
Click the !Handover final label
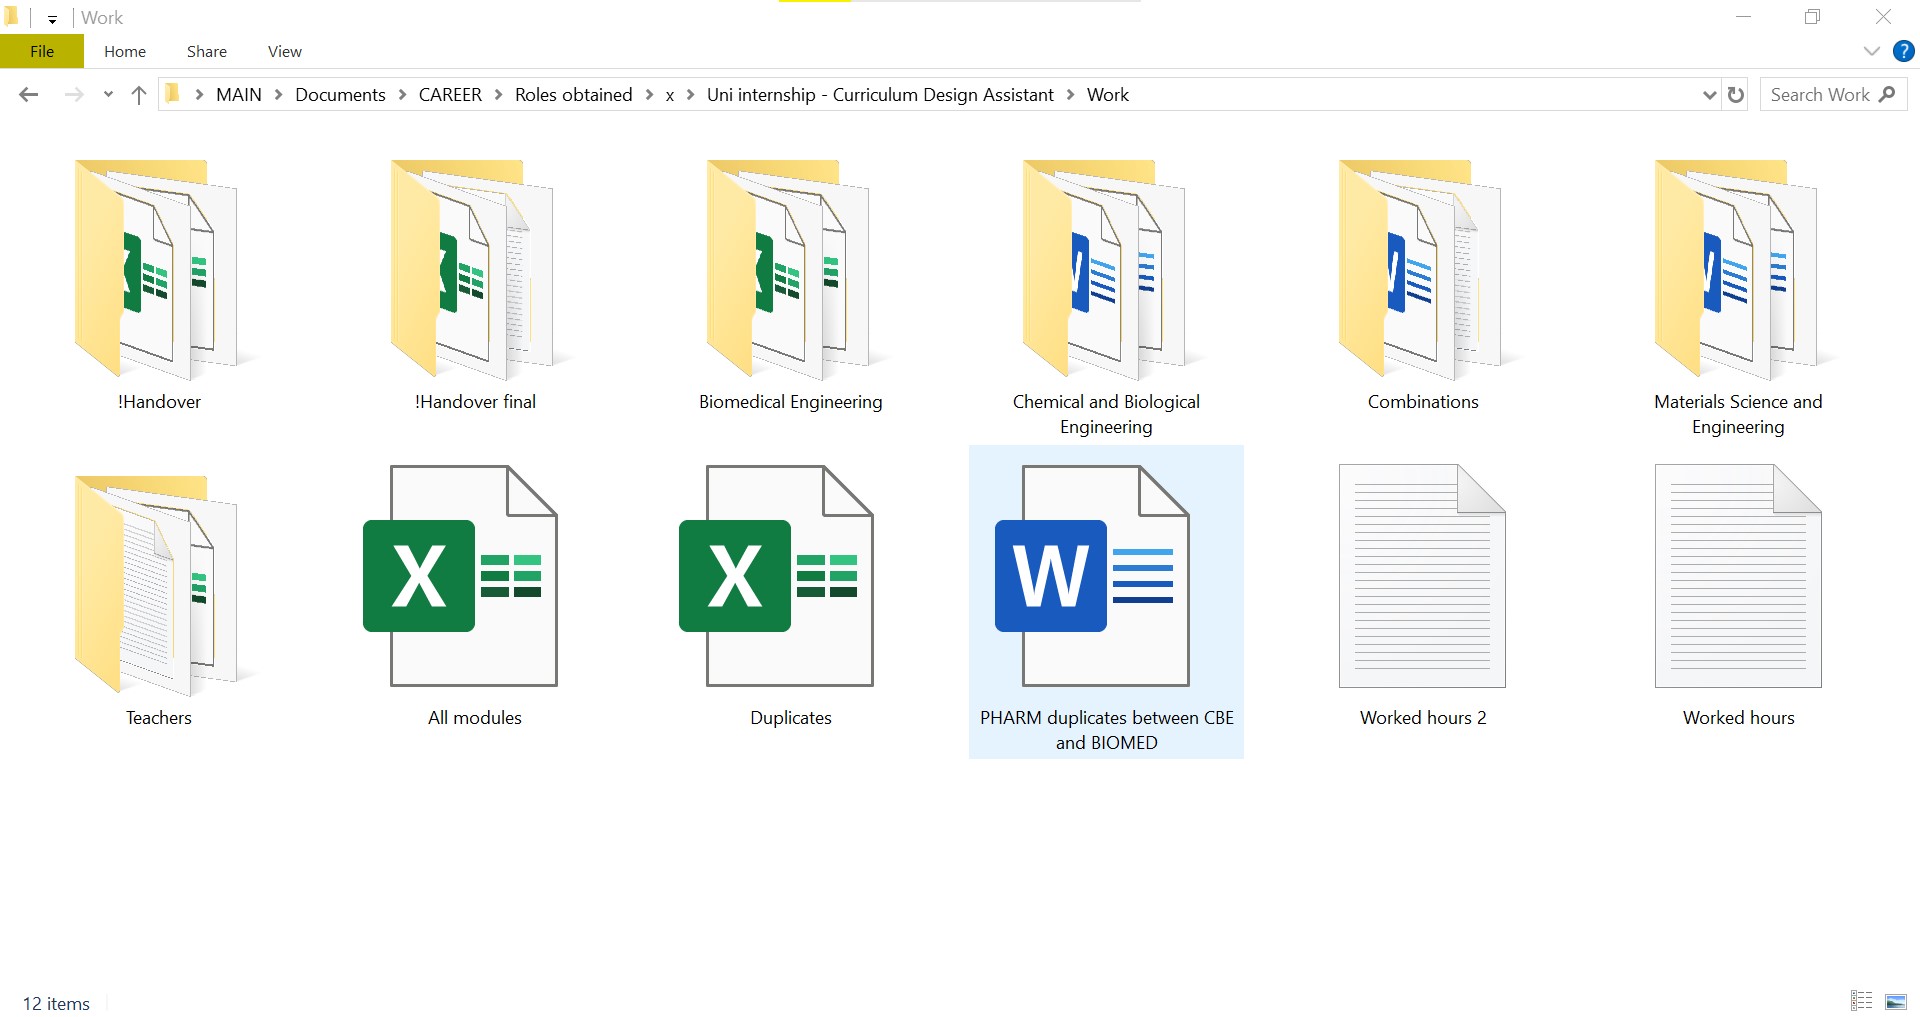475,402
